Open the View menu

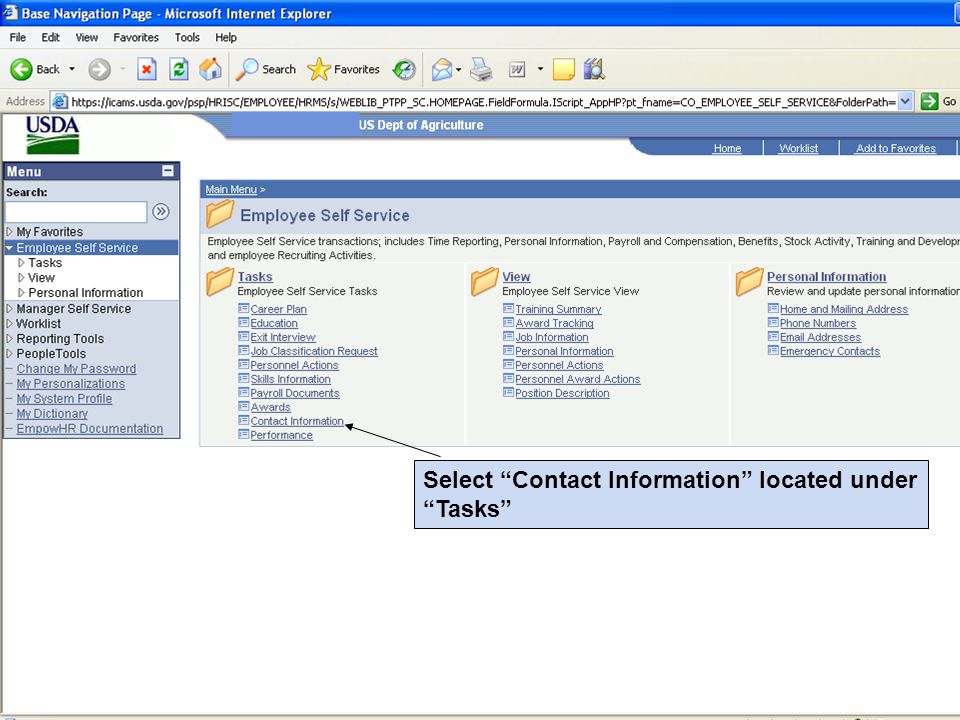pyautogui.click(x=87, y=37)
